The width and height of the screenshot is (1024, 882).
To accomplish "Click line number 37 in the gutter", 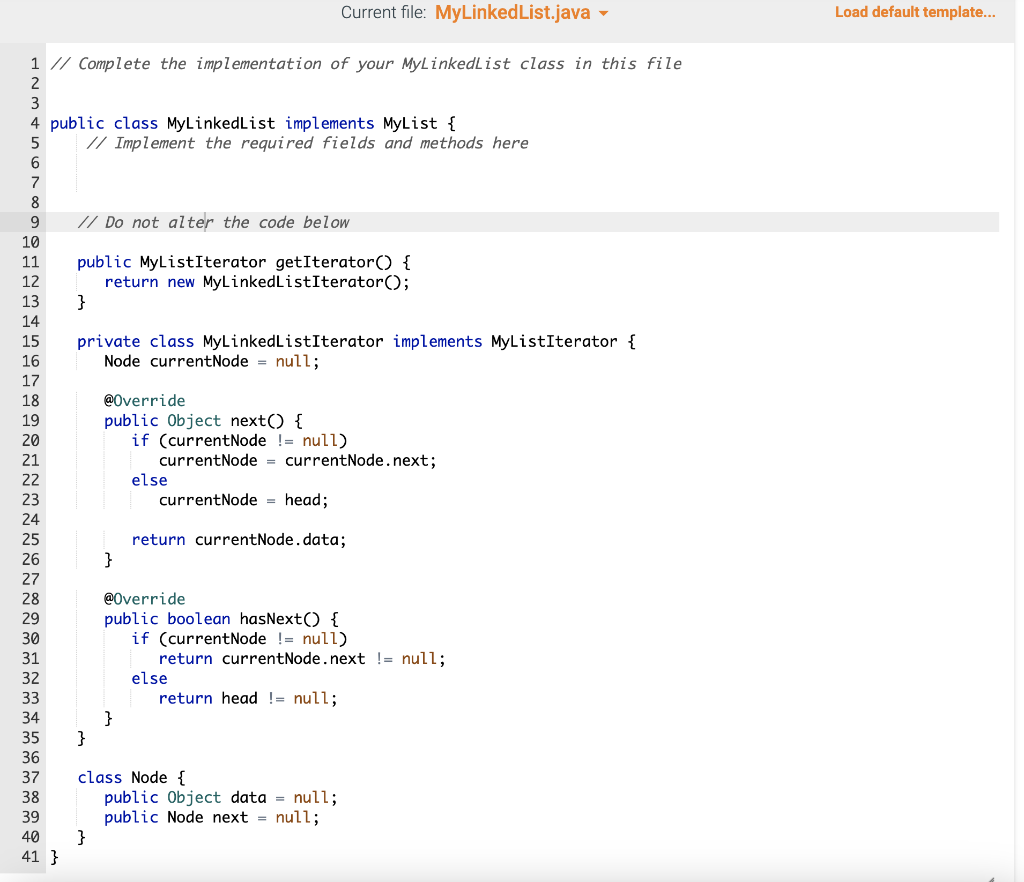I will tap(30, 777).
